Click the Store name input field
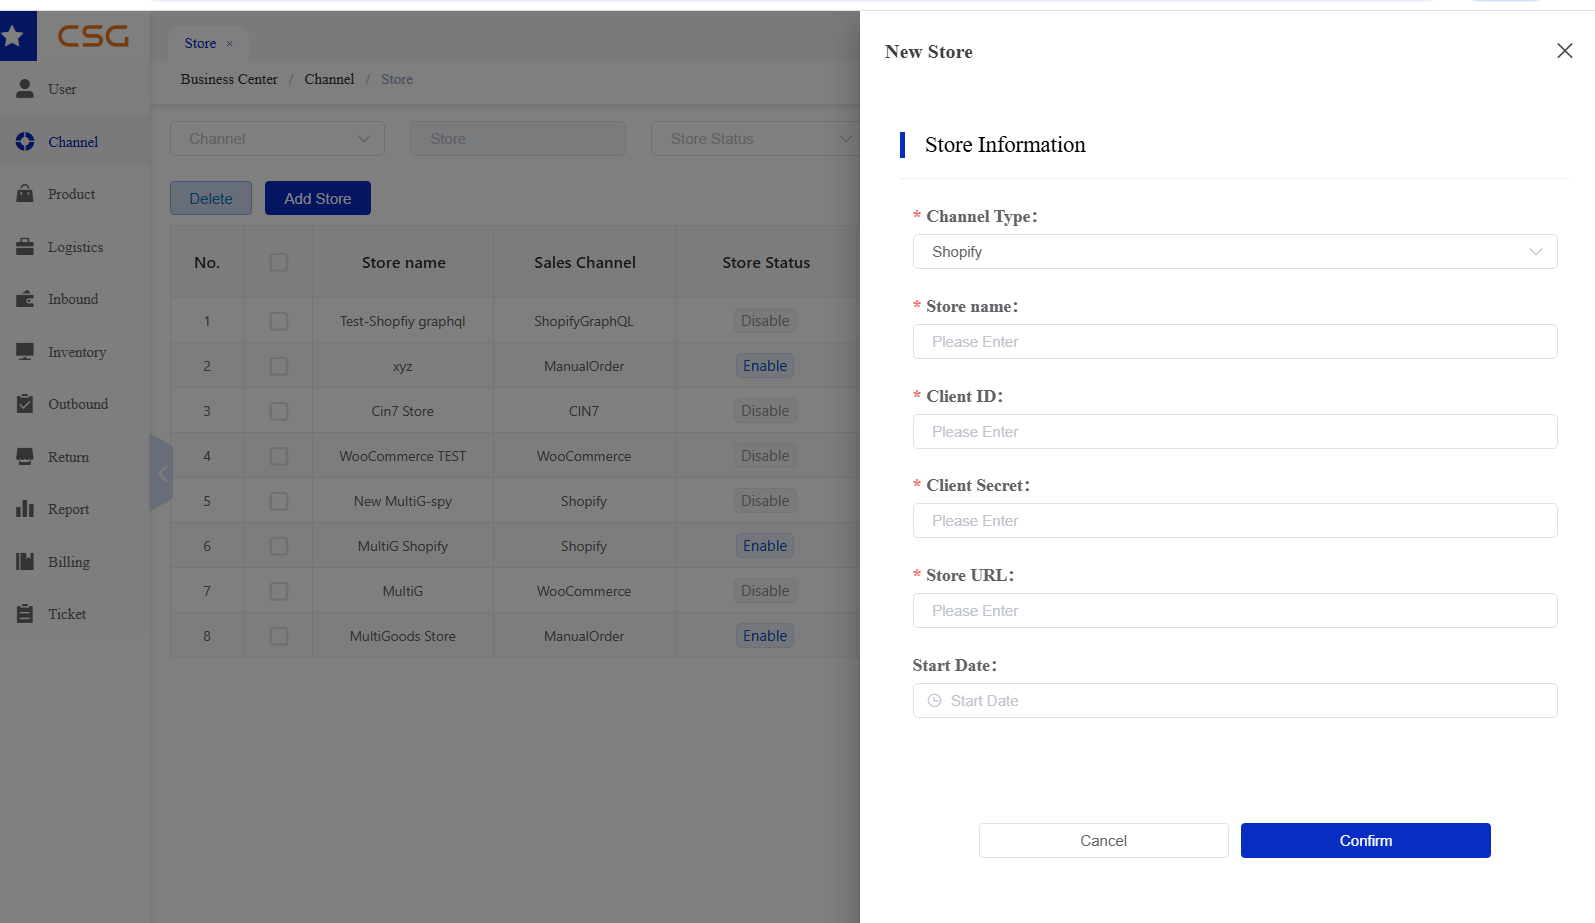 1235,342
